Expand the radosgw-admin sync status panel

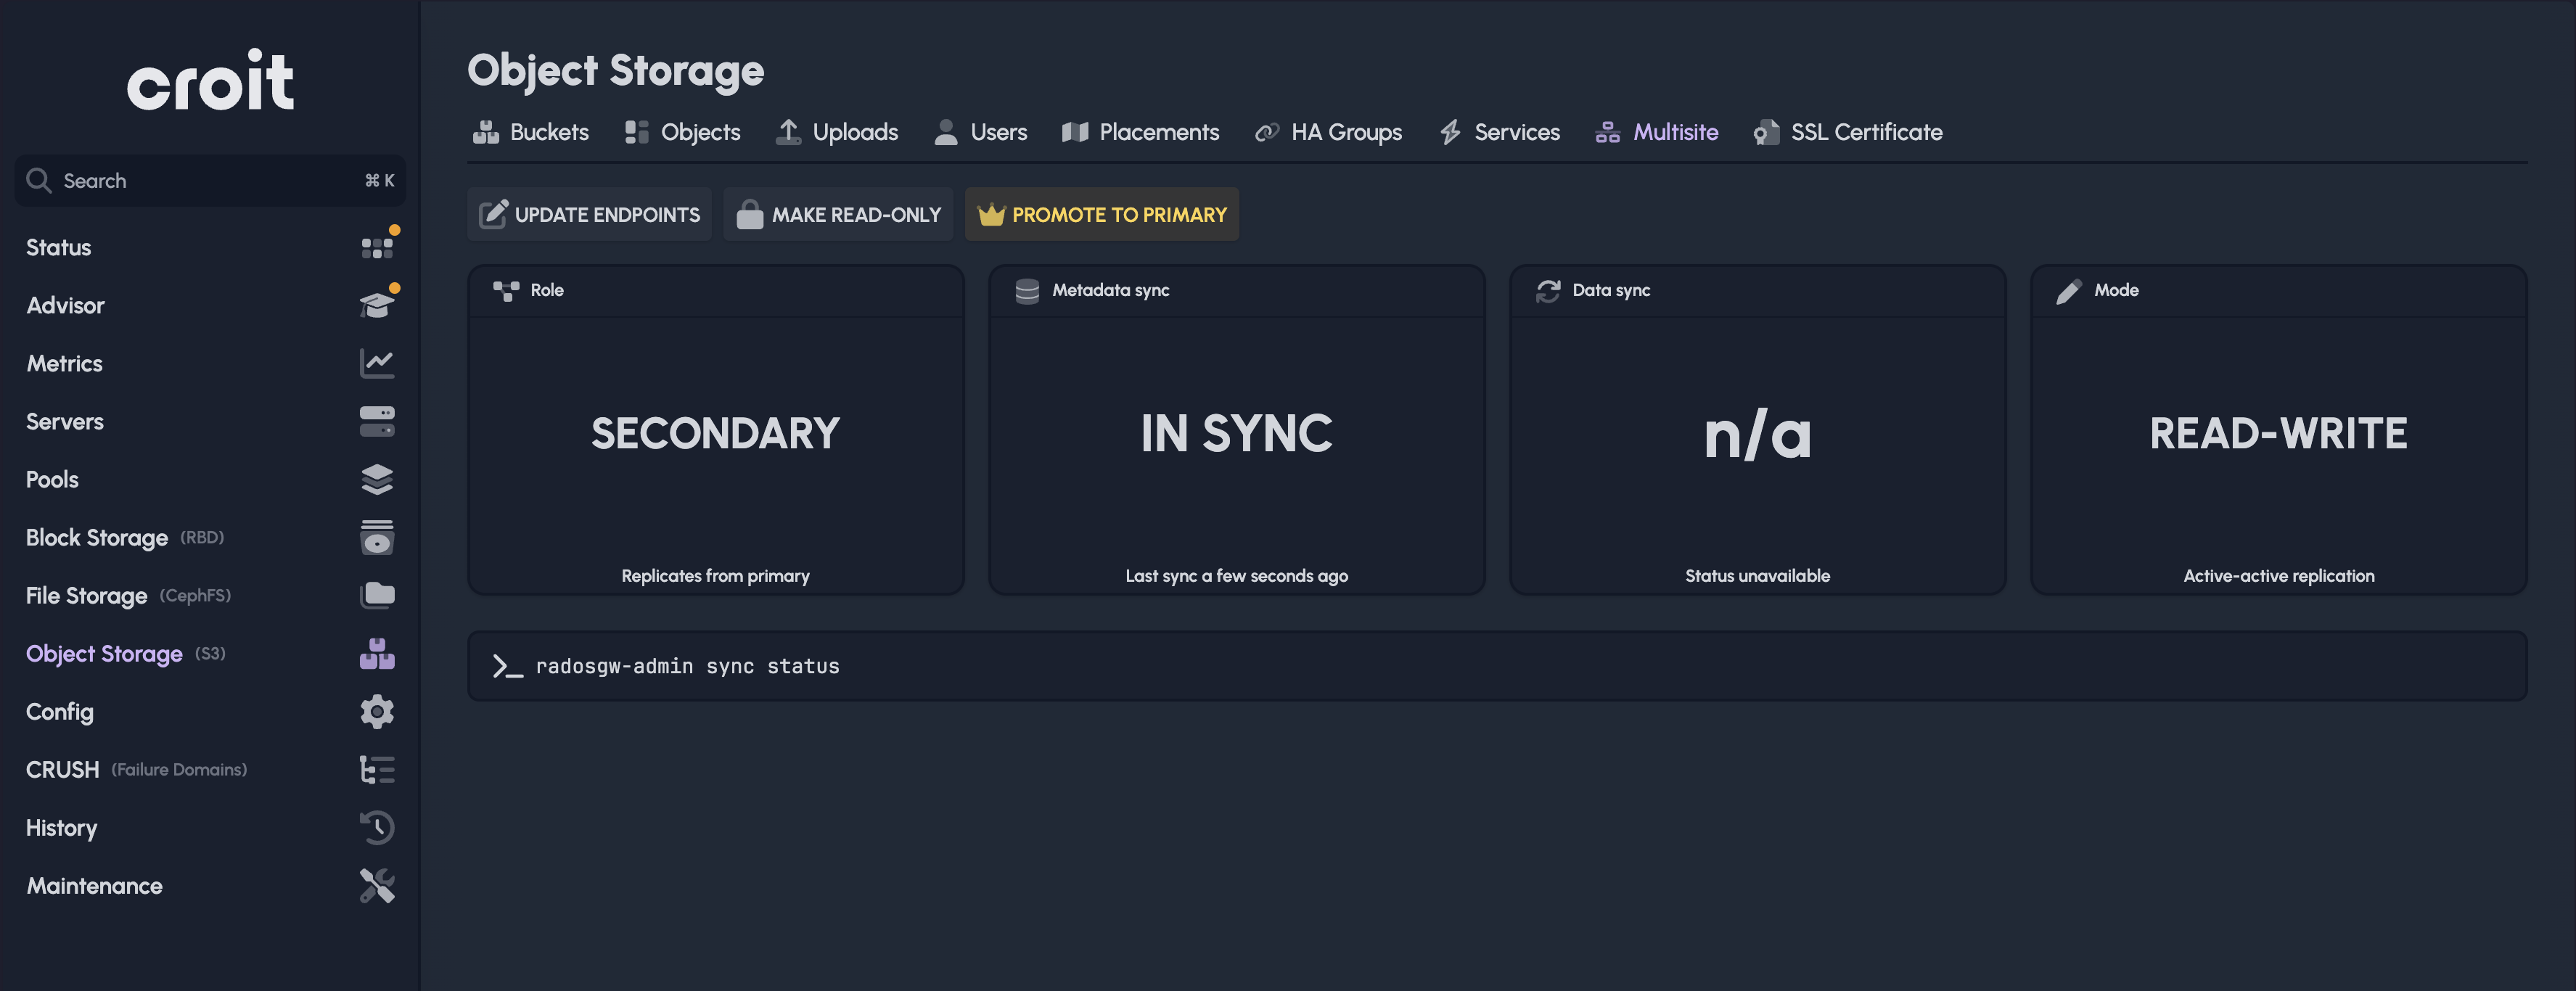[1497, 666]
